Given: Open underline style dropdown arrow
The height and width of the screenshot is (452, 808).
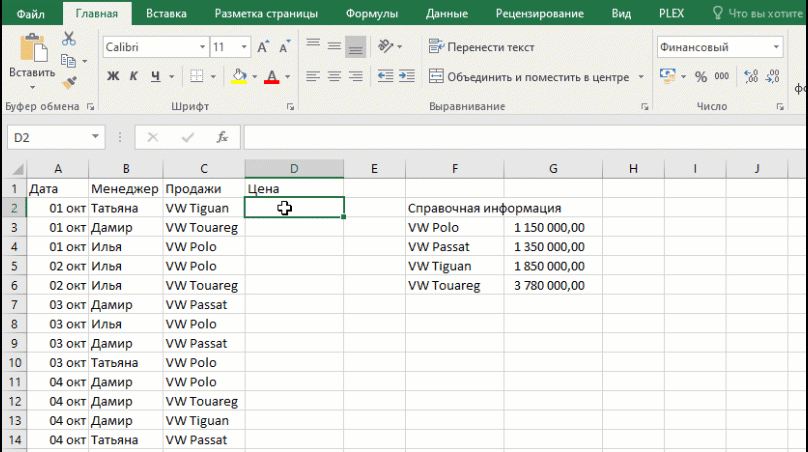Looking at the screenshot, I should click(x=172, y=77).
